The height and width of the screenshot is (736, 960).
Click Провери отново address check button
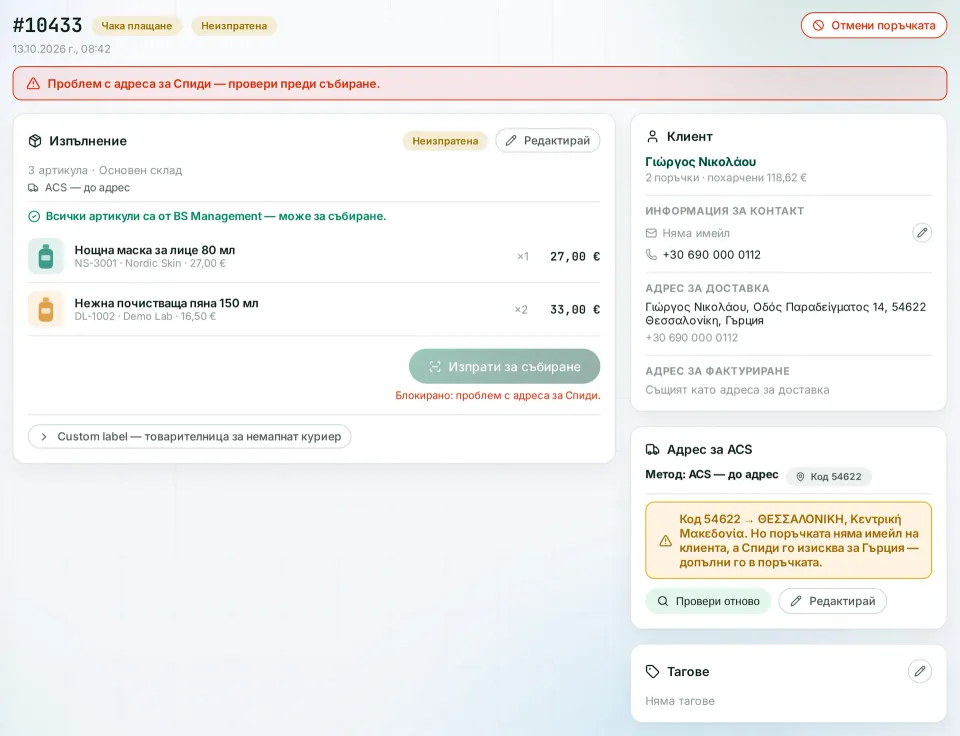(708, 601)
